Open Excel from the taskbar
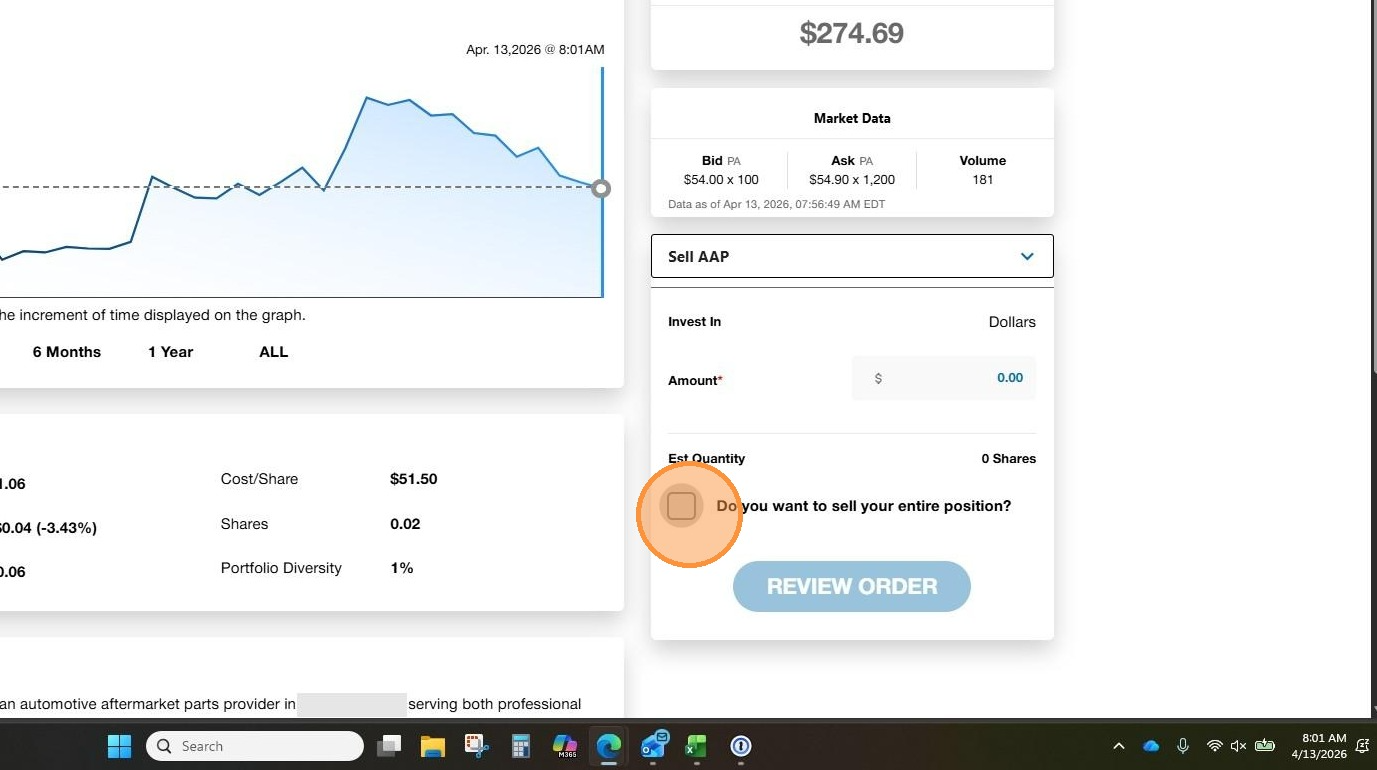The width and height of the screenshot is (1377, 770). point(696,746)
